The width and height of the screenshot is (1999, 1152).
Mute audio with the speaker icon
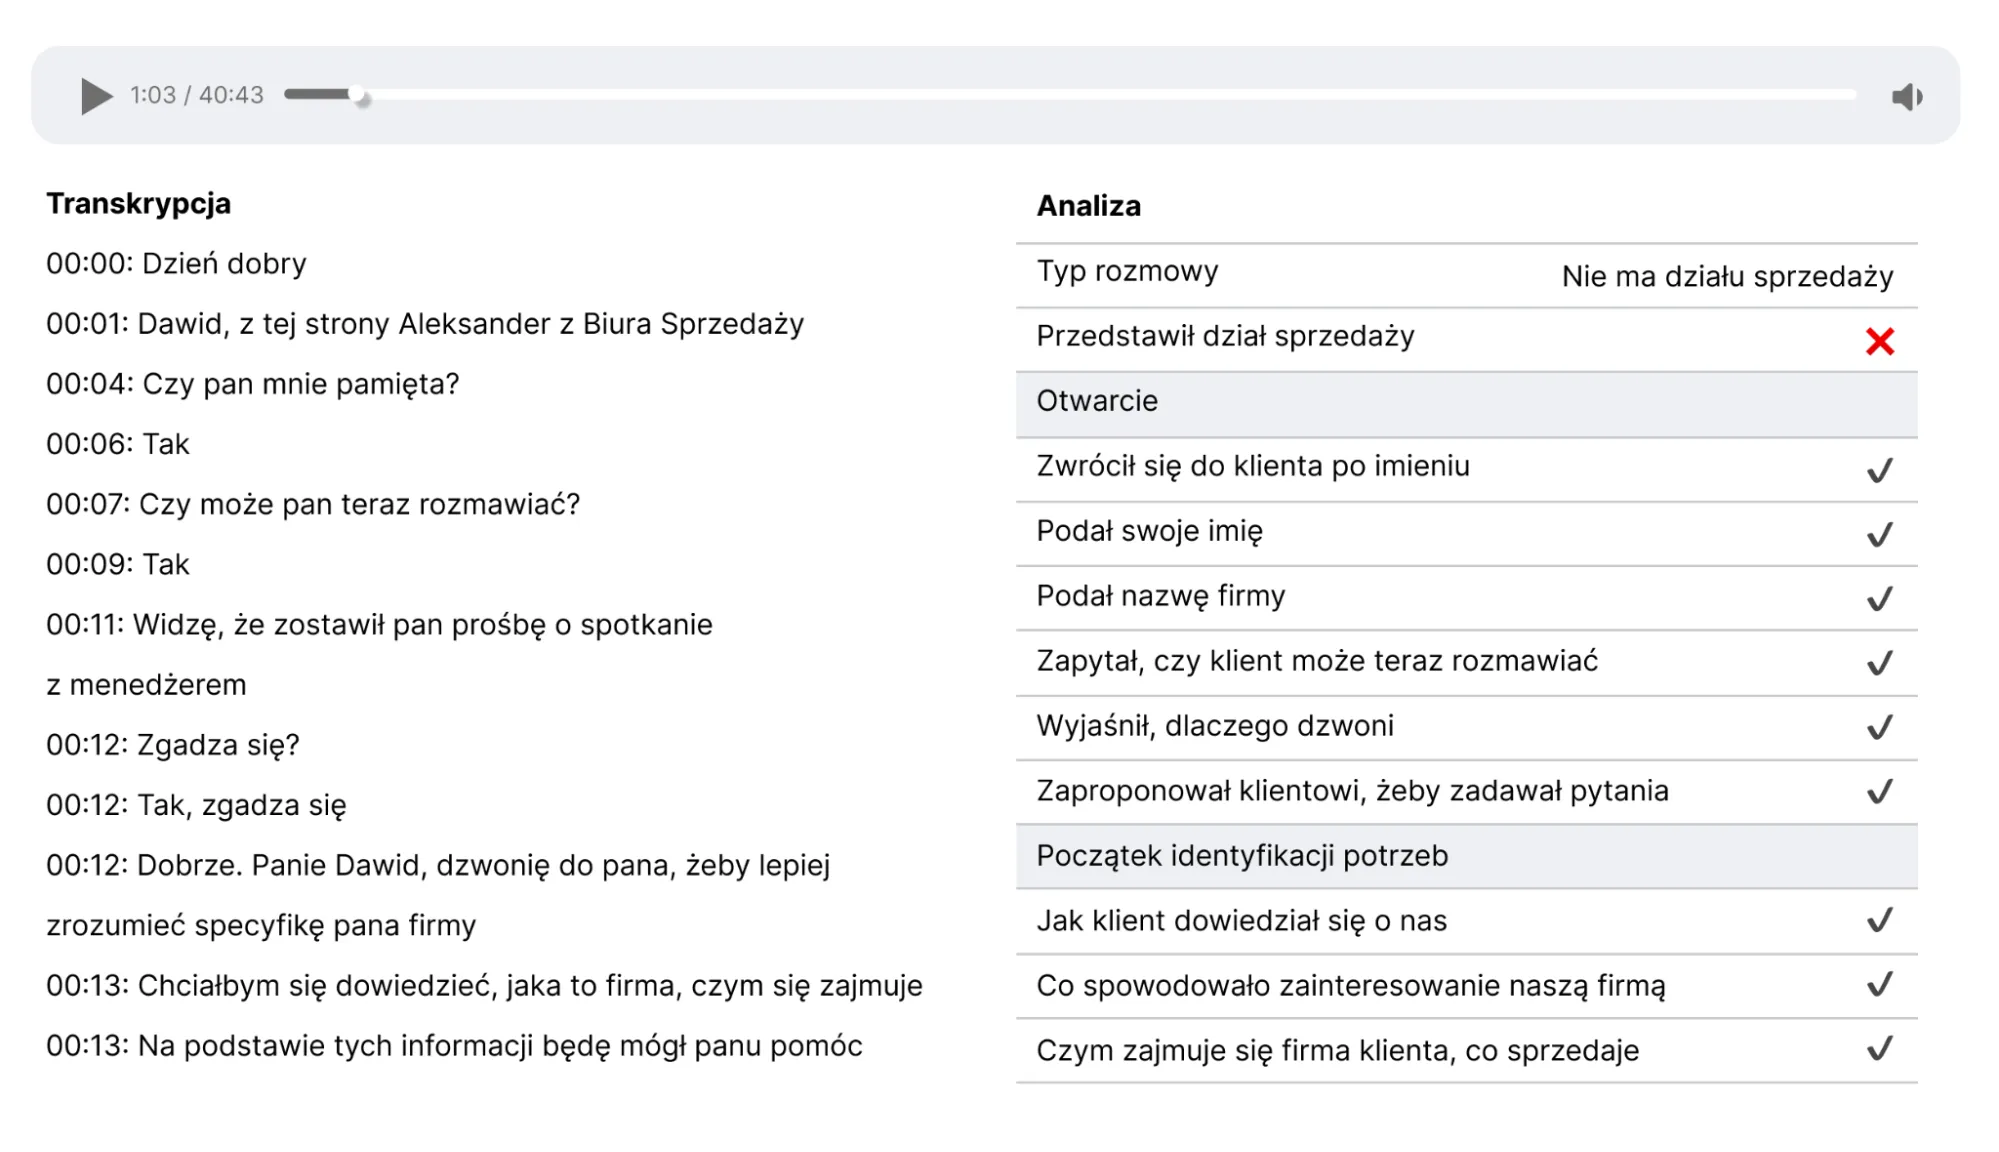[1906, 97]
